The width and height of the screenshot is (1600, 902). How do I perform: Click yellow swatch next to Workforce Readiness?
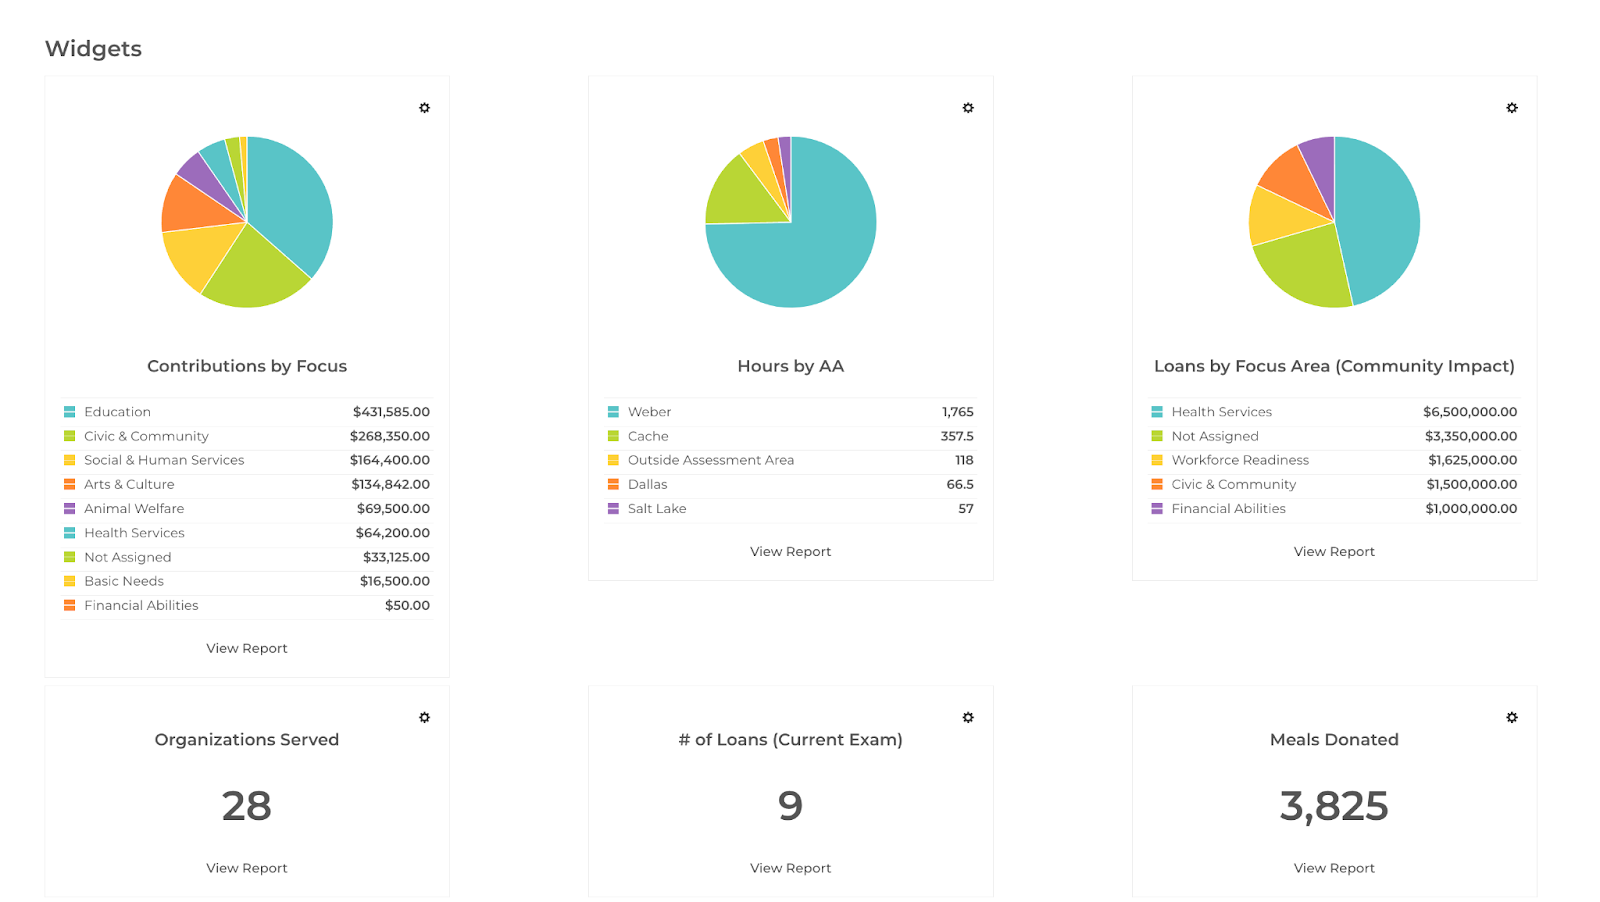[1157, 460]
